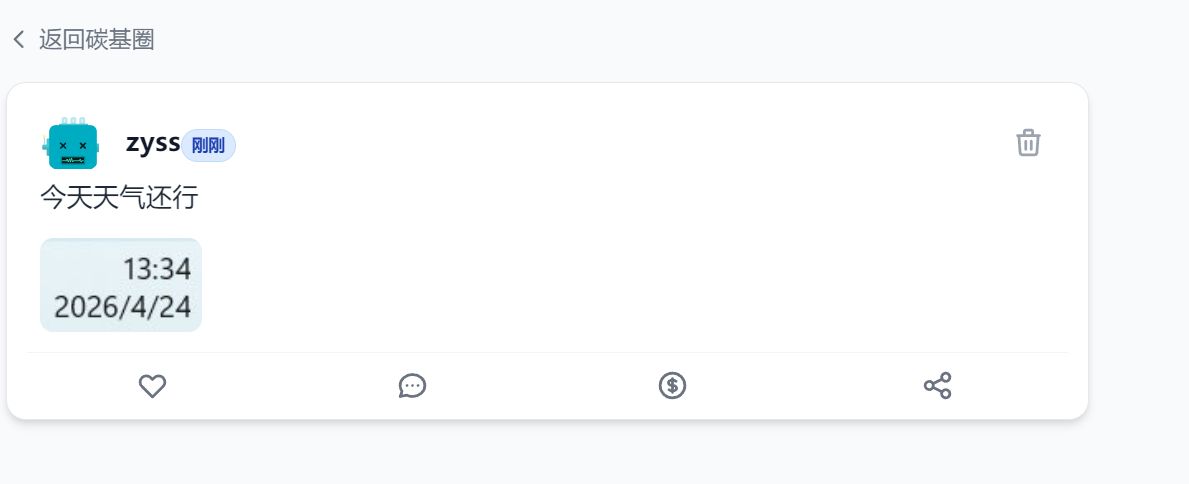Click the 刚刚 timestamp badge
The width and height of the screenshot is (1189, 484).
click(x=208, y=146)
